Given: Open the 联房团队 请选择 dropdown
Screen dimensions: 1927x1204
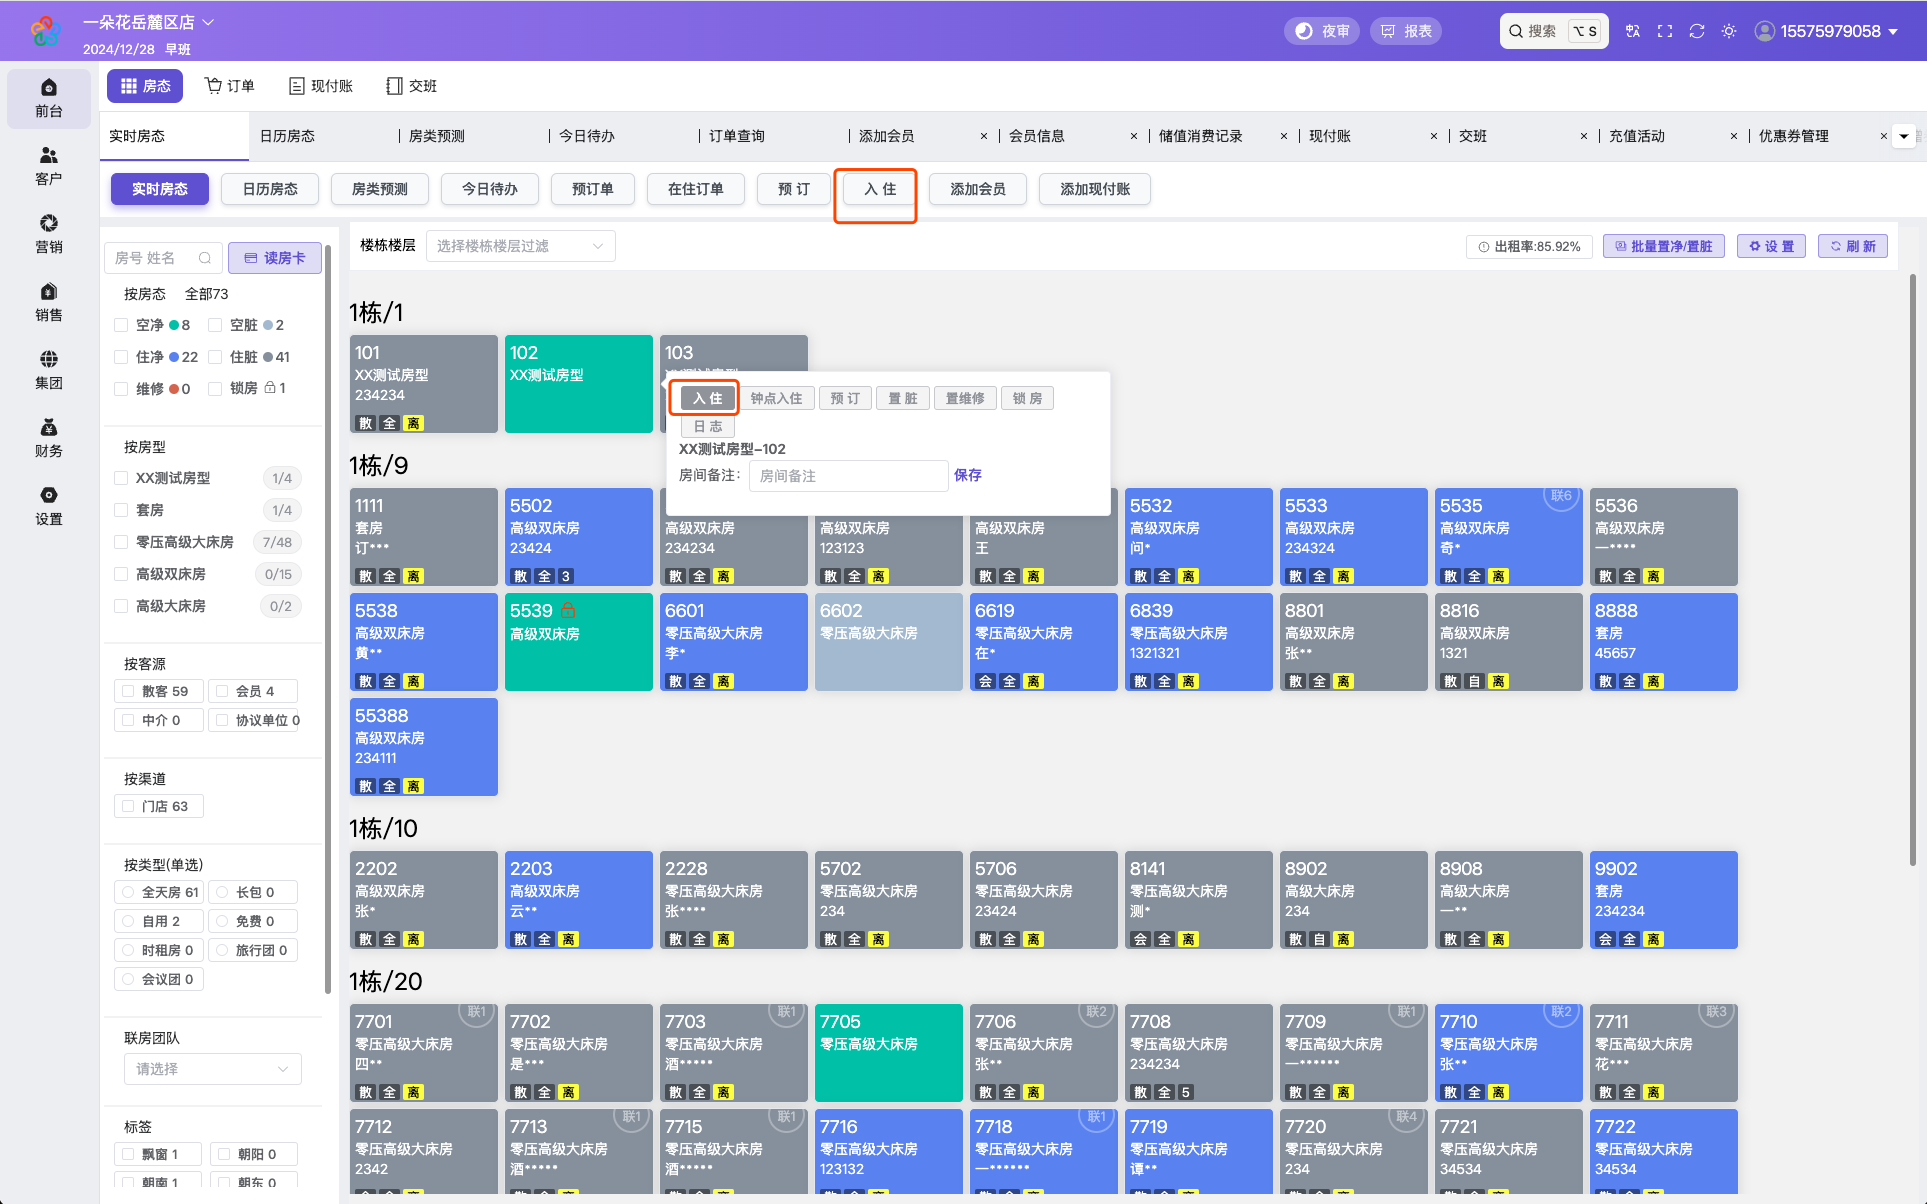Looking at the screenshot, I should [x=213, y=1069].
